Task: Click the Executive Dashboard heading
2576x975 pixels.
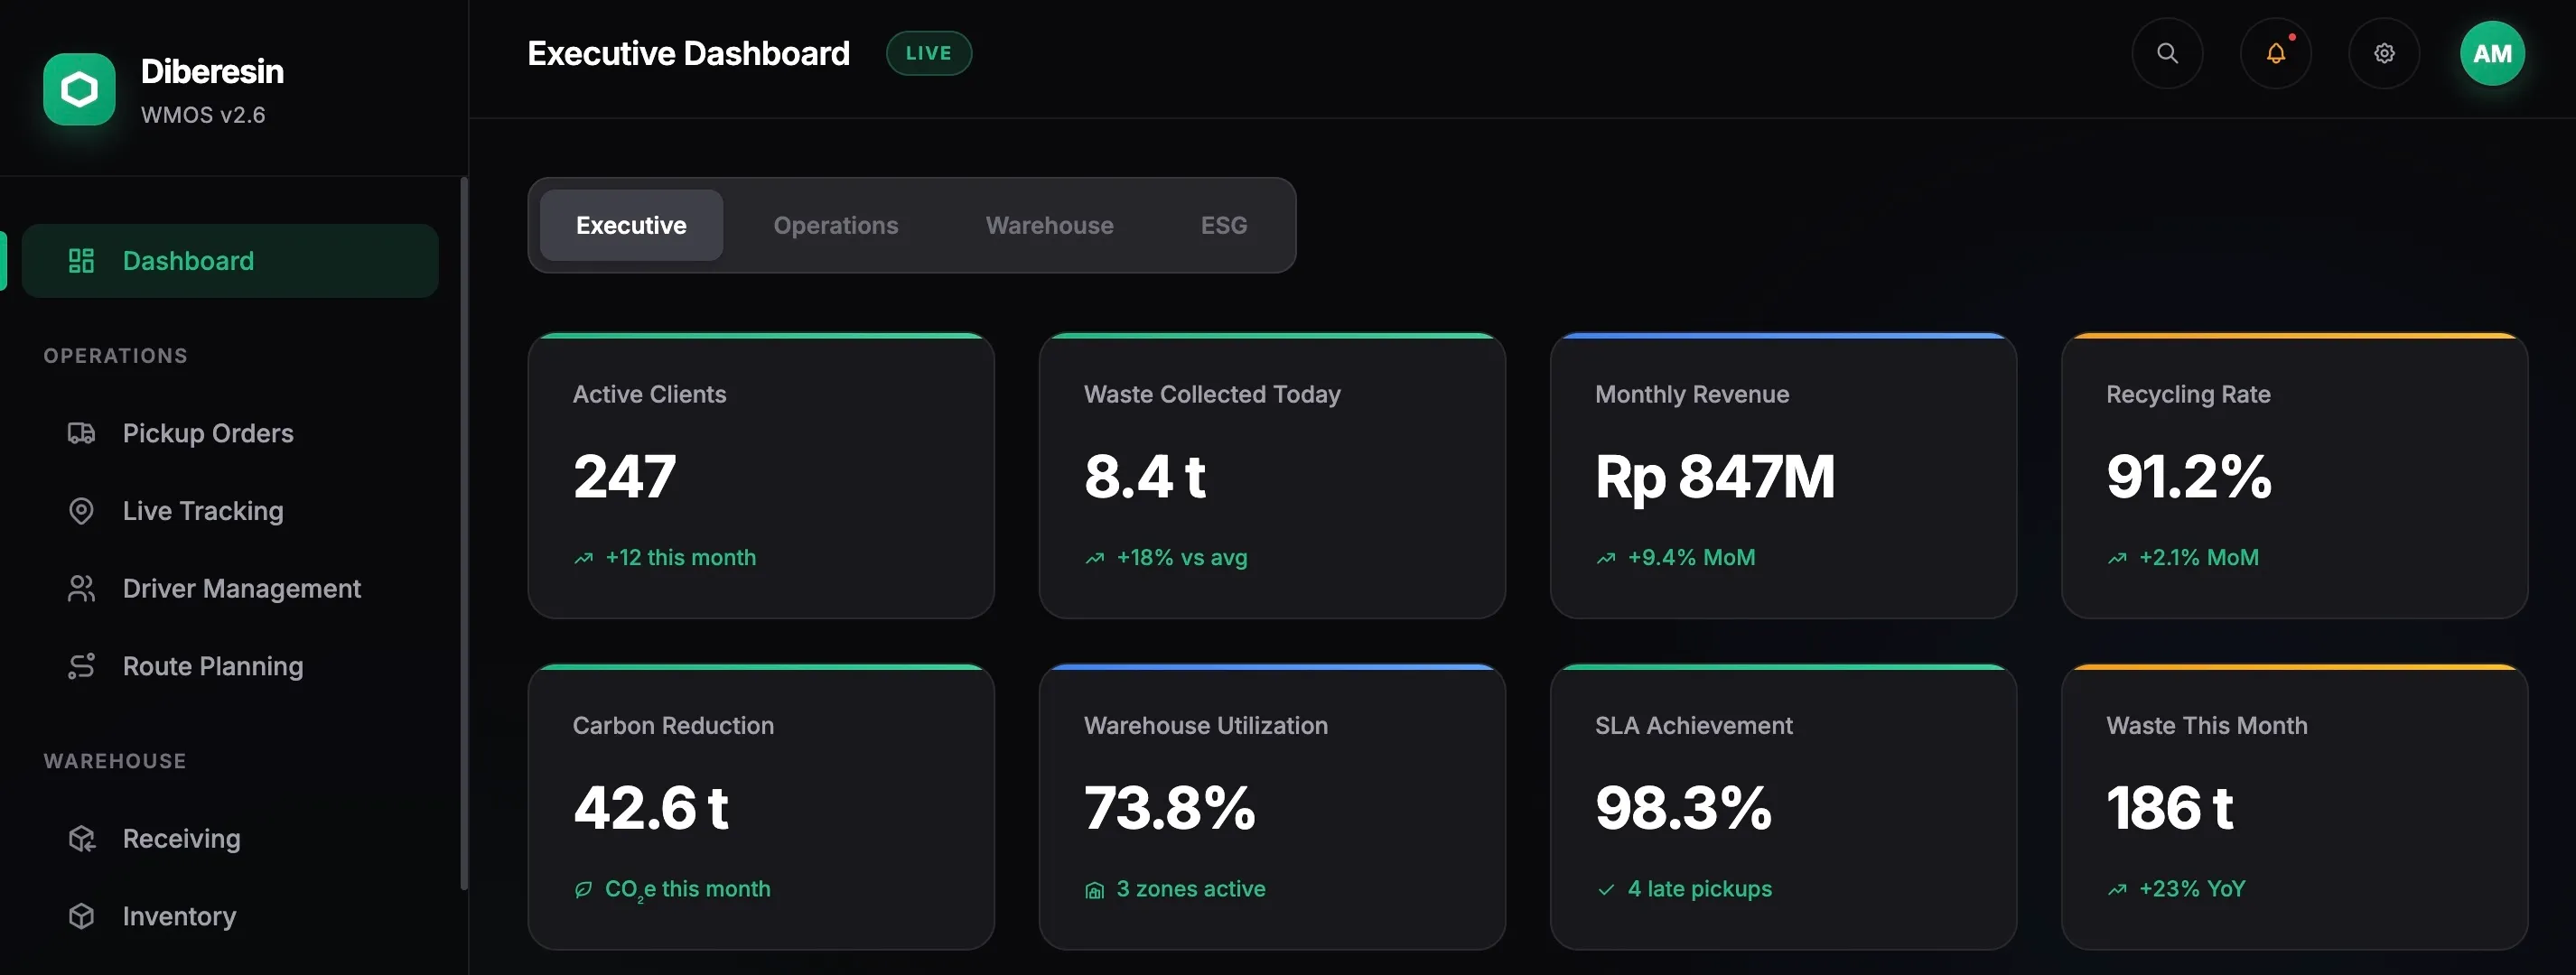Action: click(x=688, y=53)
